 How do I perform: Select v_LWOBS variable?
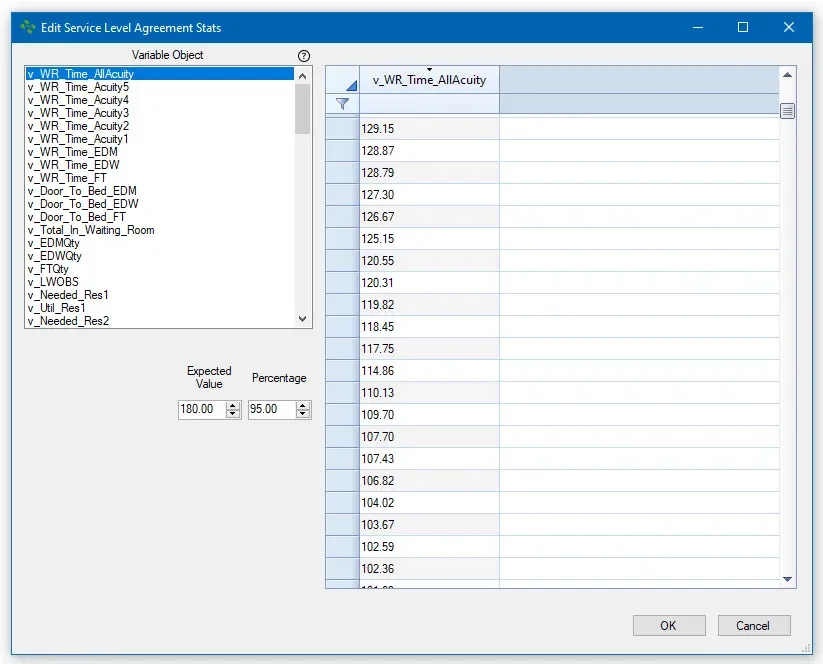pyautogui.click(x=160, y=282)
